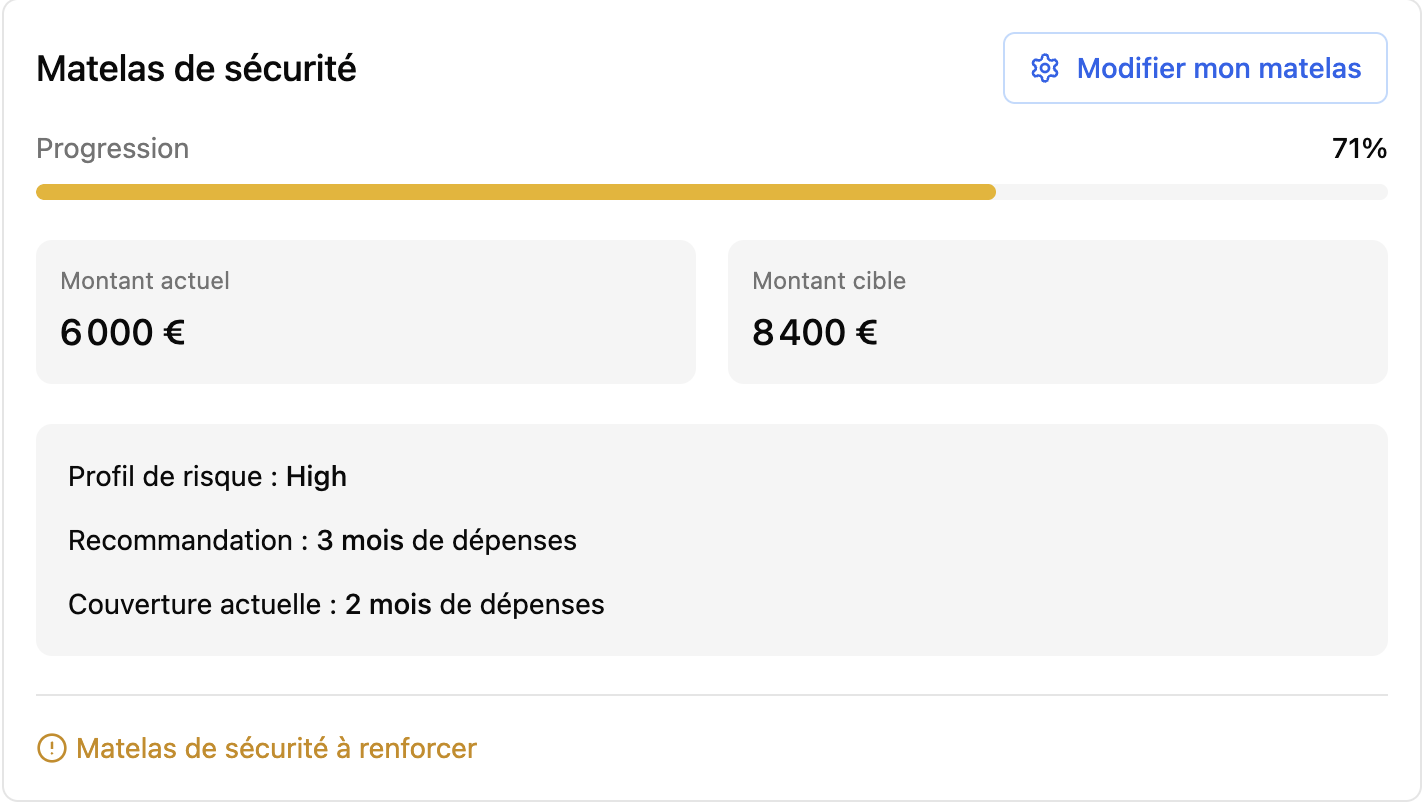
Task: Click the yellow filled part of the progress bar
Action: pyautogui.click(x=515, y=192)
